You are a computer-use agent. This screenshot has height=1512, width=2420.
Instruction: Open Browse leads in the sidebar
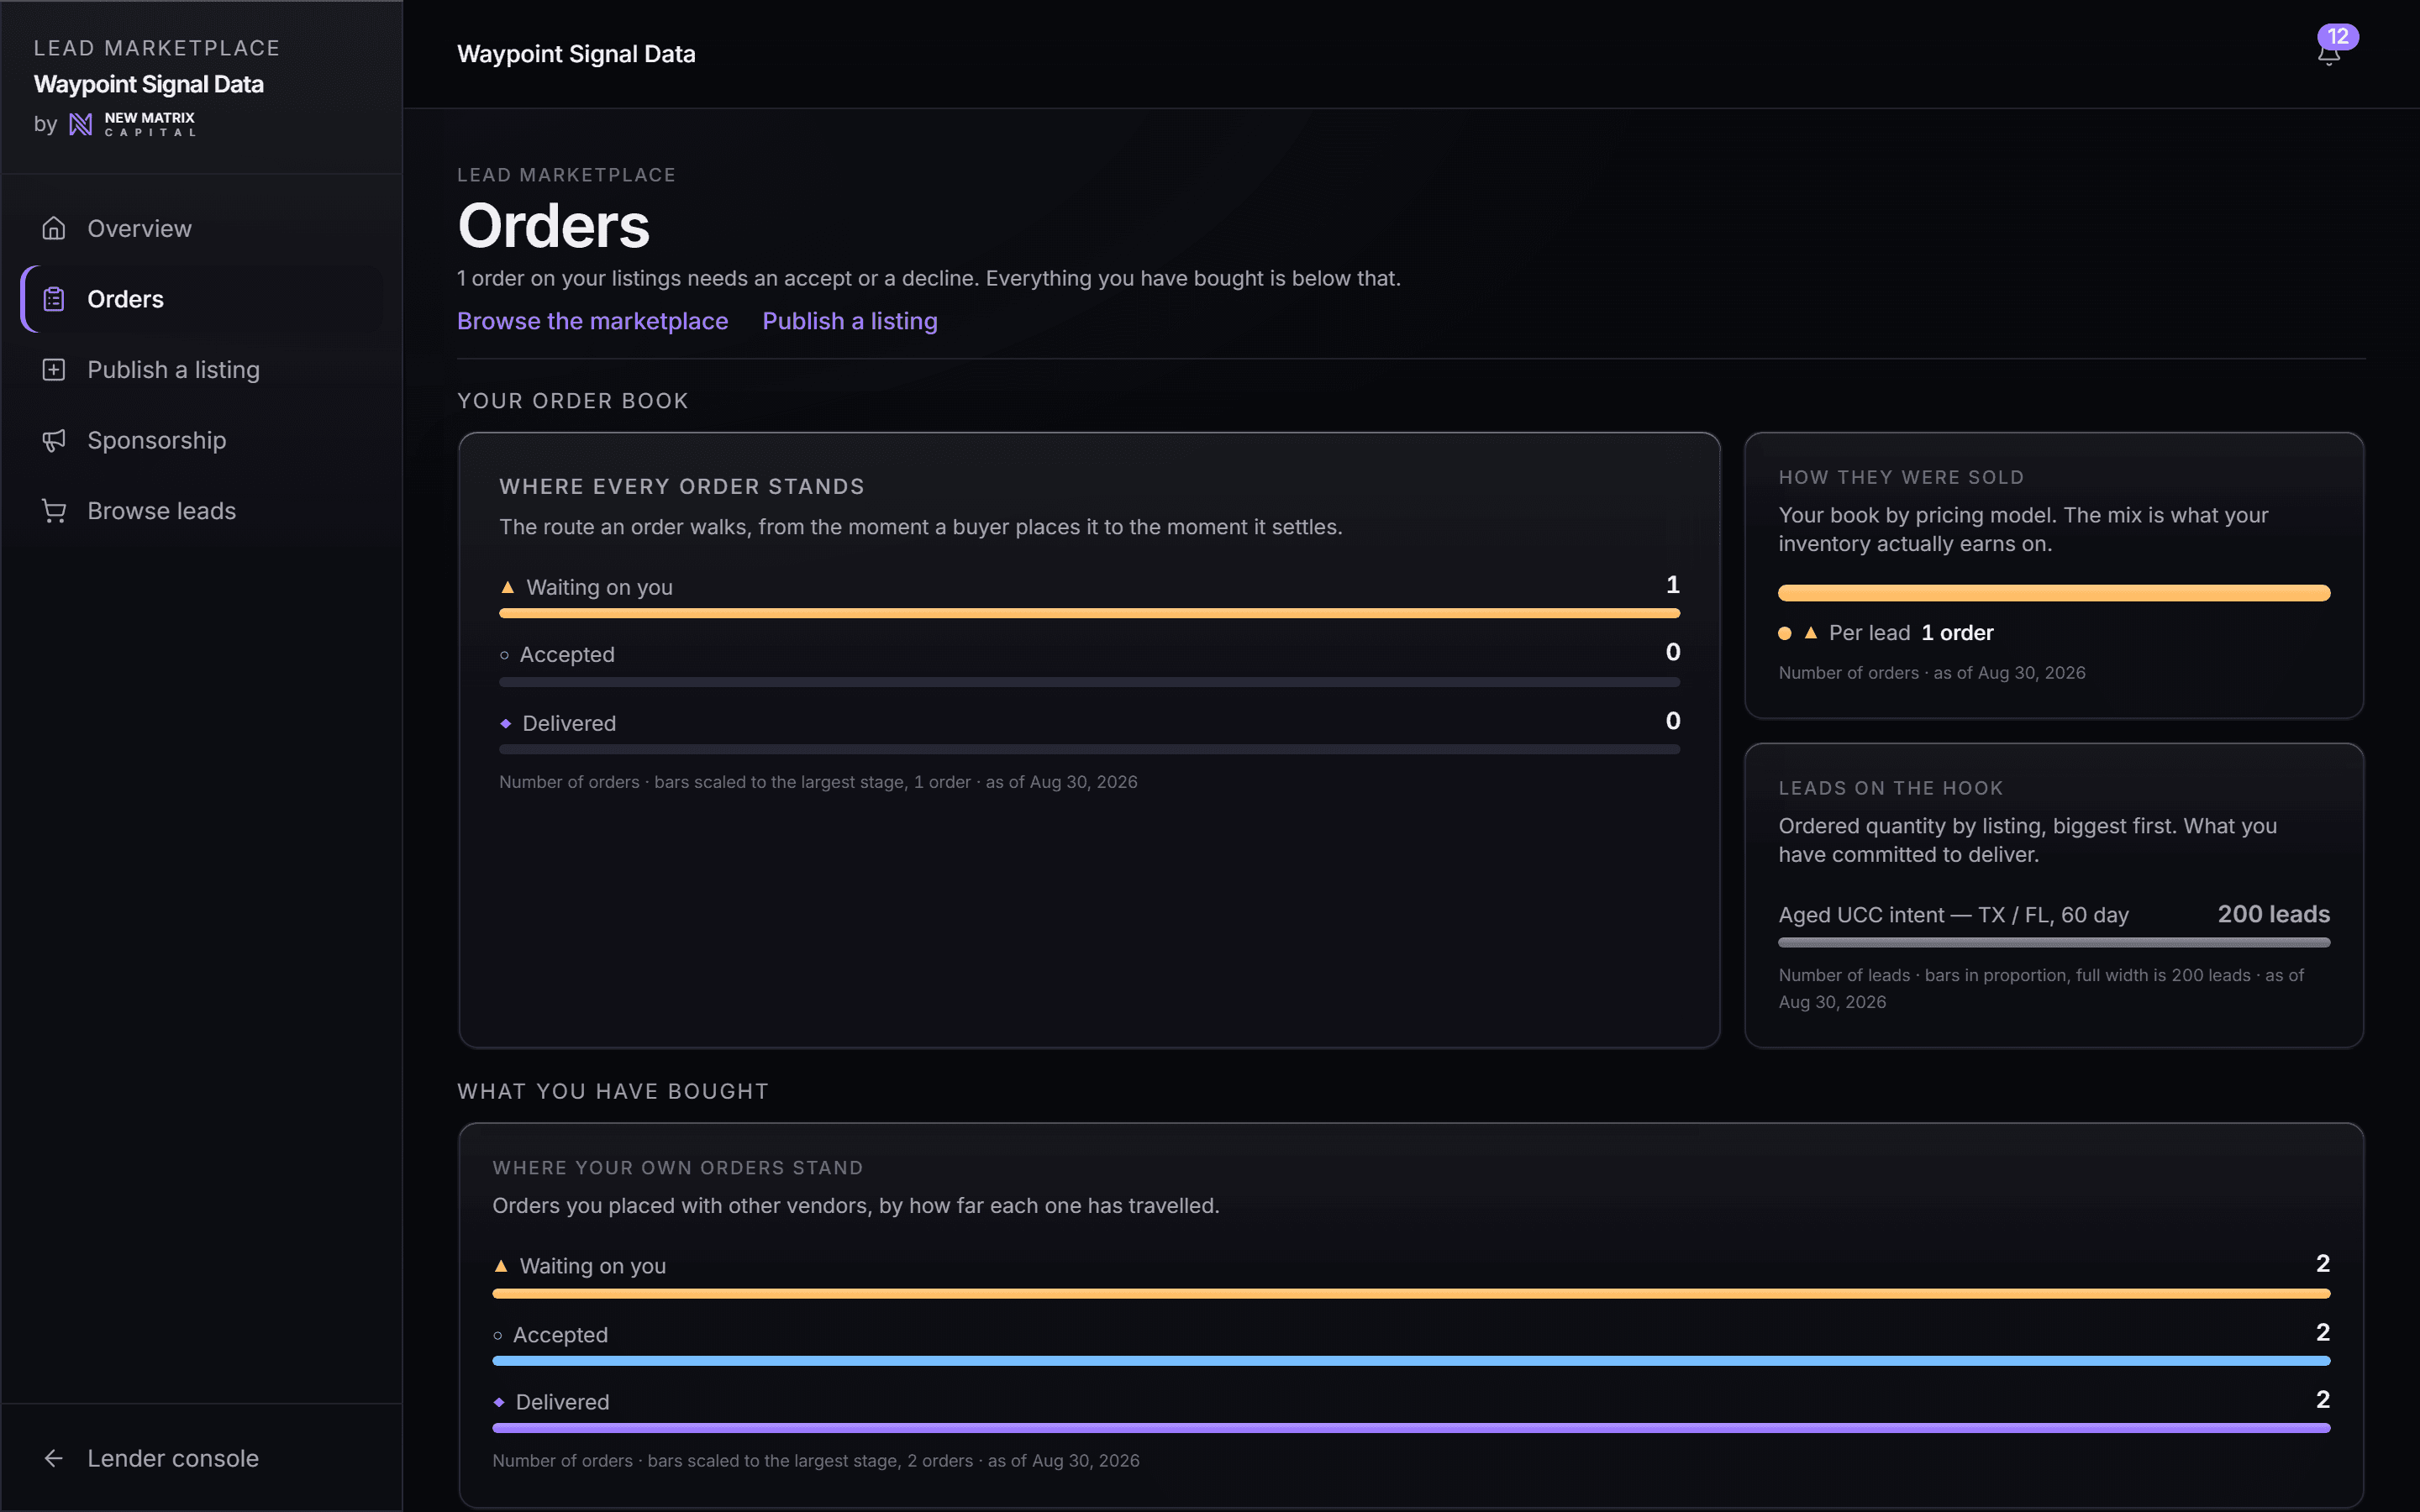[202, 511]
